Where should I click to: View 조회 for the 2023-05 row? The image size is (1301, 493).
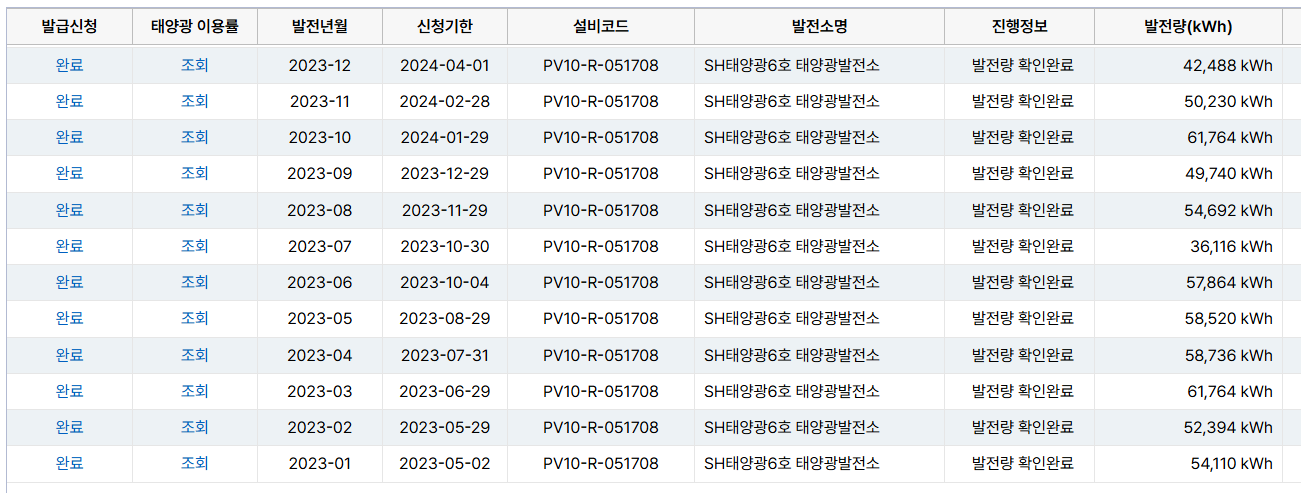pyautogui.click(x=194, y=318)
